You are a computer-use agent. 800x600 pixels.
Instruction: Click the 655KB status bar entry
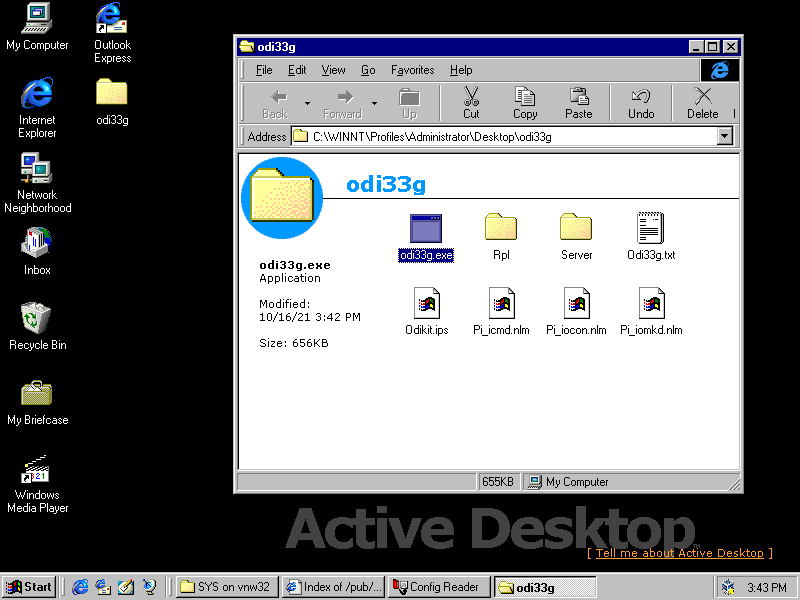[497, 482]
